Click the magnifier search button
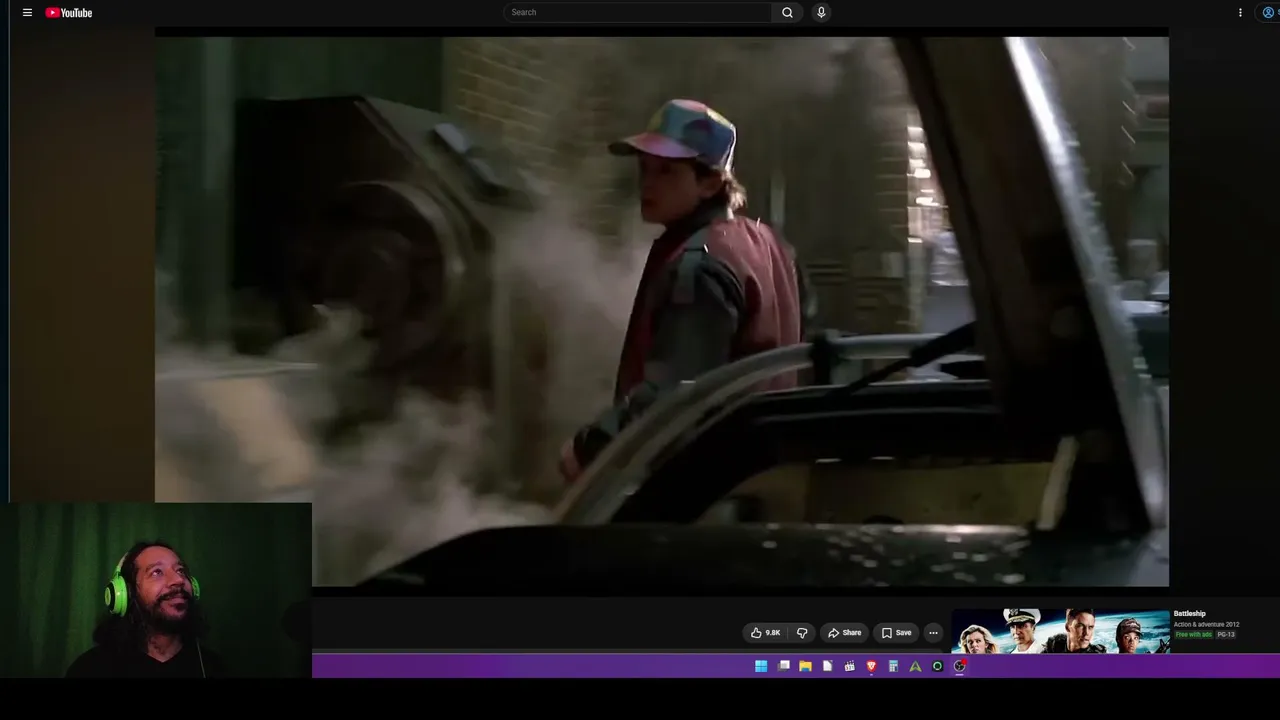 click(x=787, y=12)
